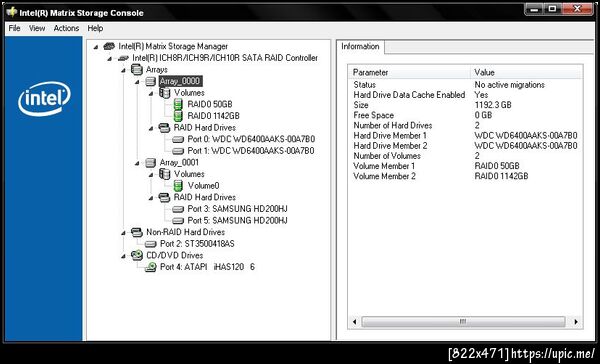Open the Actions menu
600x364 pixels.
[x=66, y=28]
